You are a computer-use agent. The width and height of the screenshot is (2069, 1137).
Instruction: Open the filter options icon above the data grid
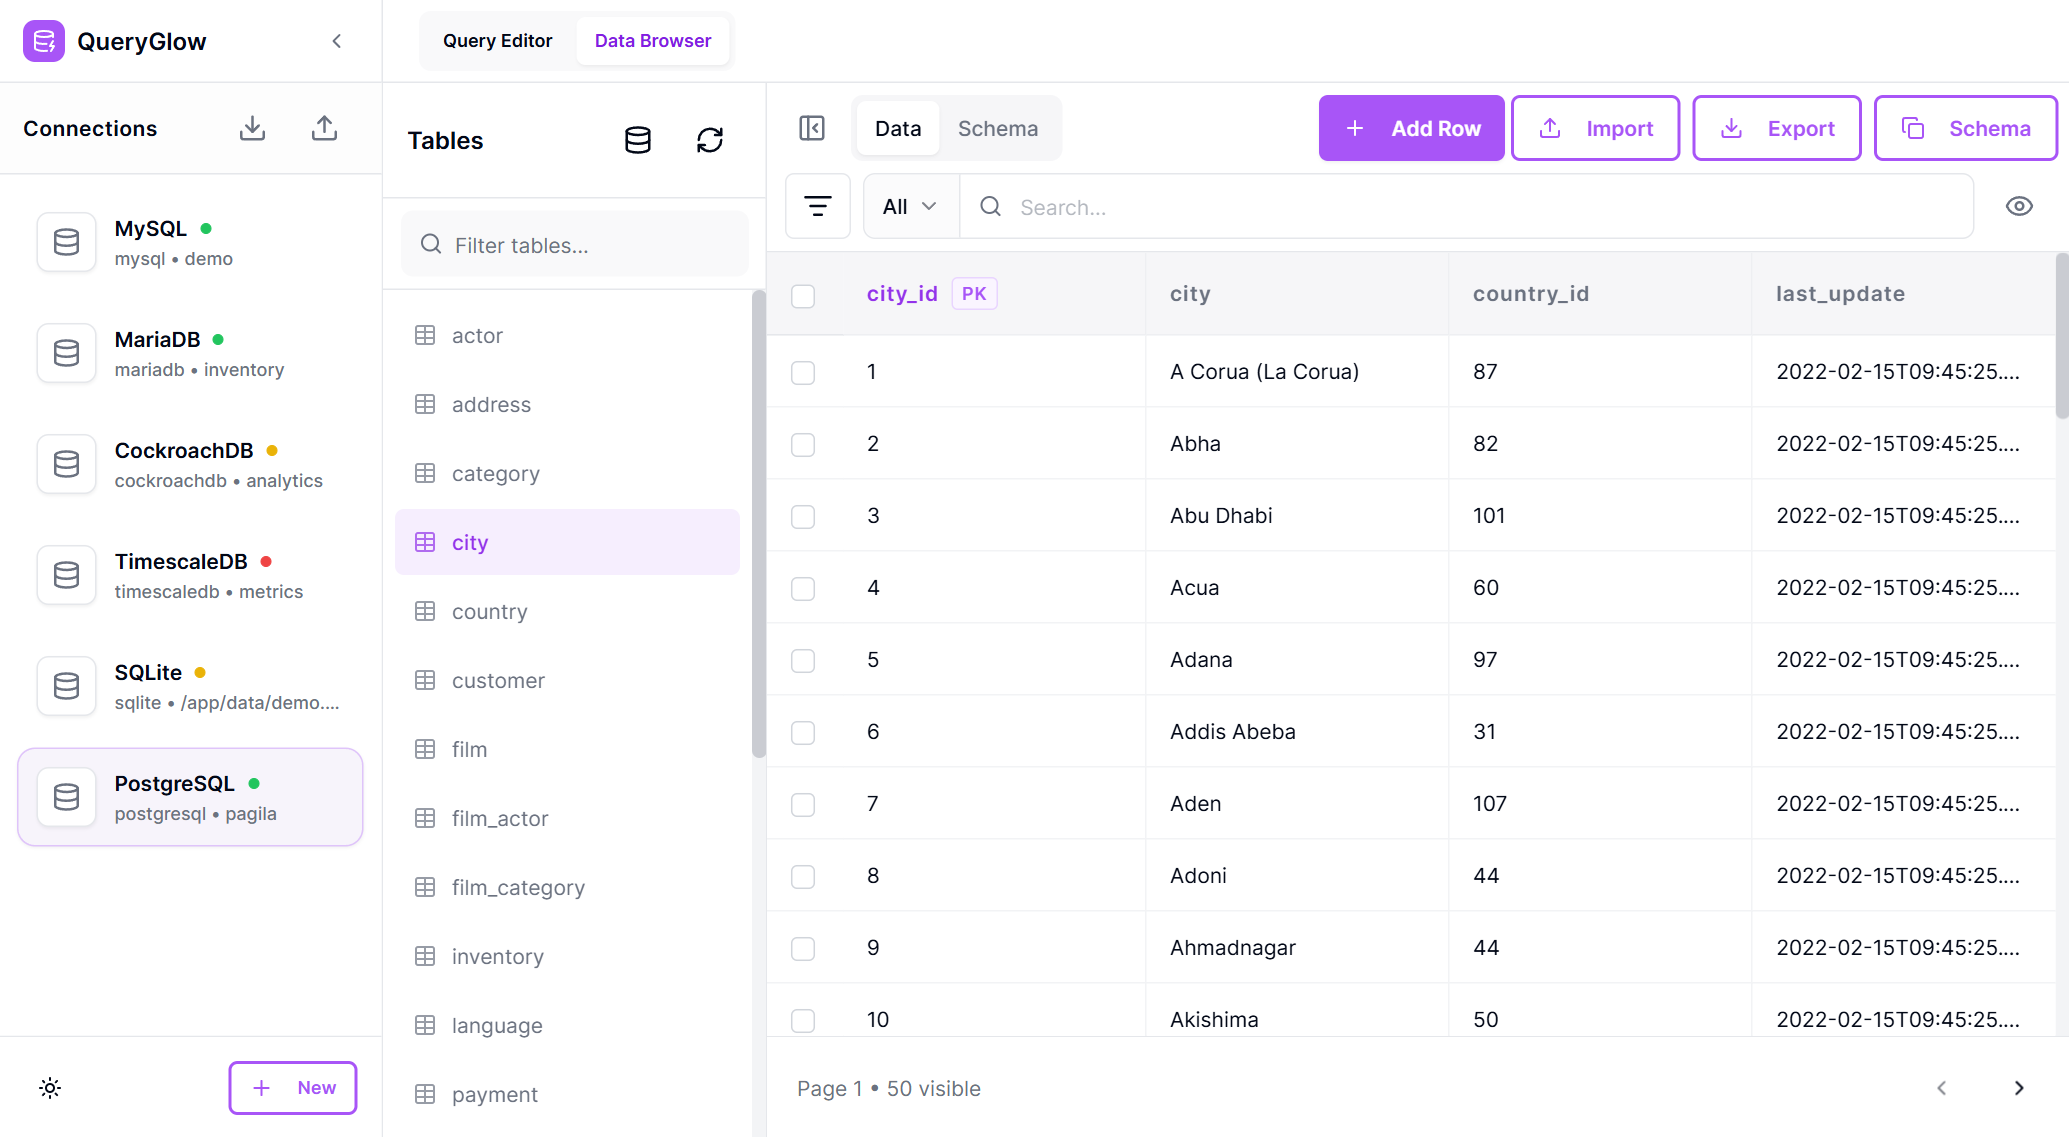(x=818, y=206)
